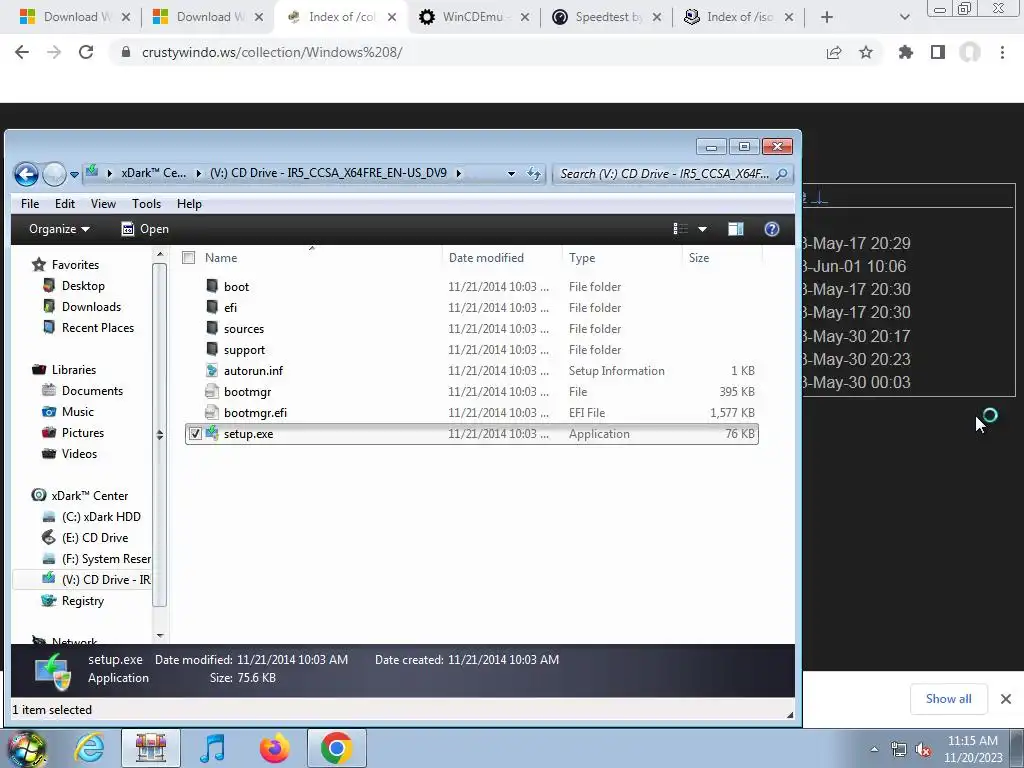Open recent pages dropdown arrow in Explorer
The image size is (1024, 768).
pos(74,174)
